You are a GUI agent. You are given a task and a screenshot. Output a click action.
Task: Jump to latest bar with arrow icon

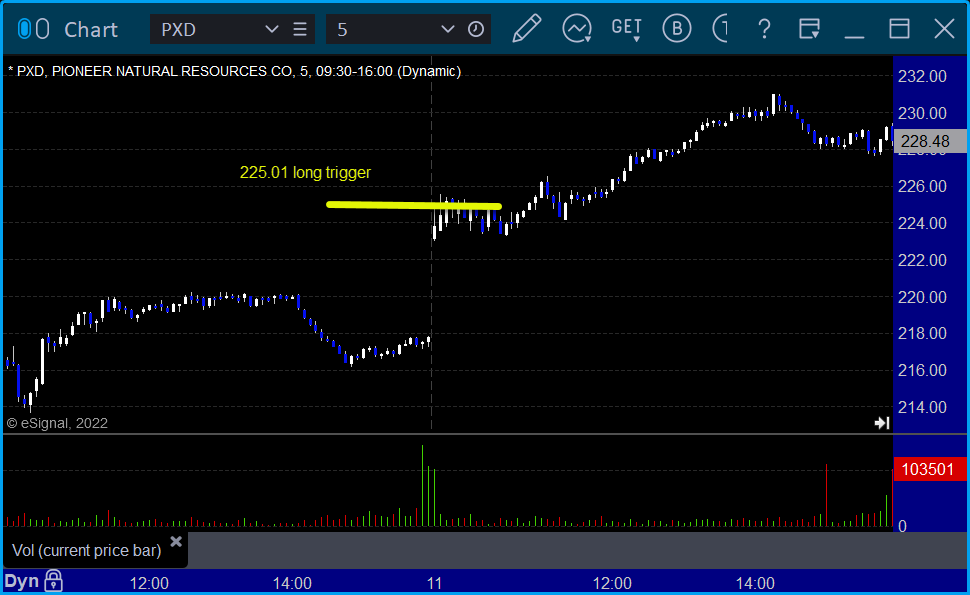[x=882, y=423]
